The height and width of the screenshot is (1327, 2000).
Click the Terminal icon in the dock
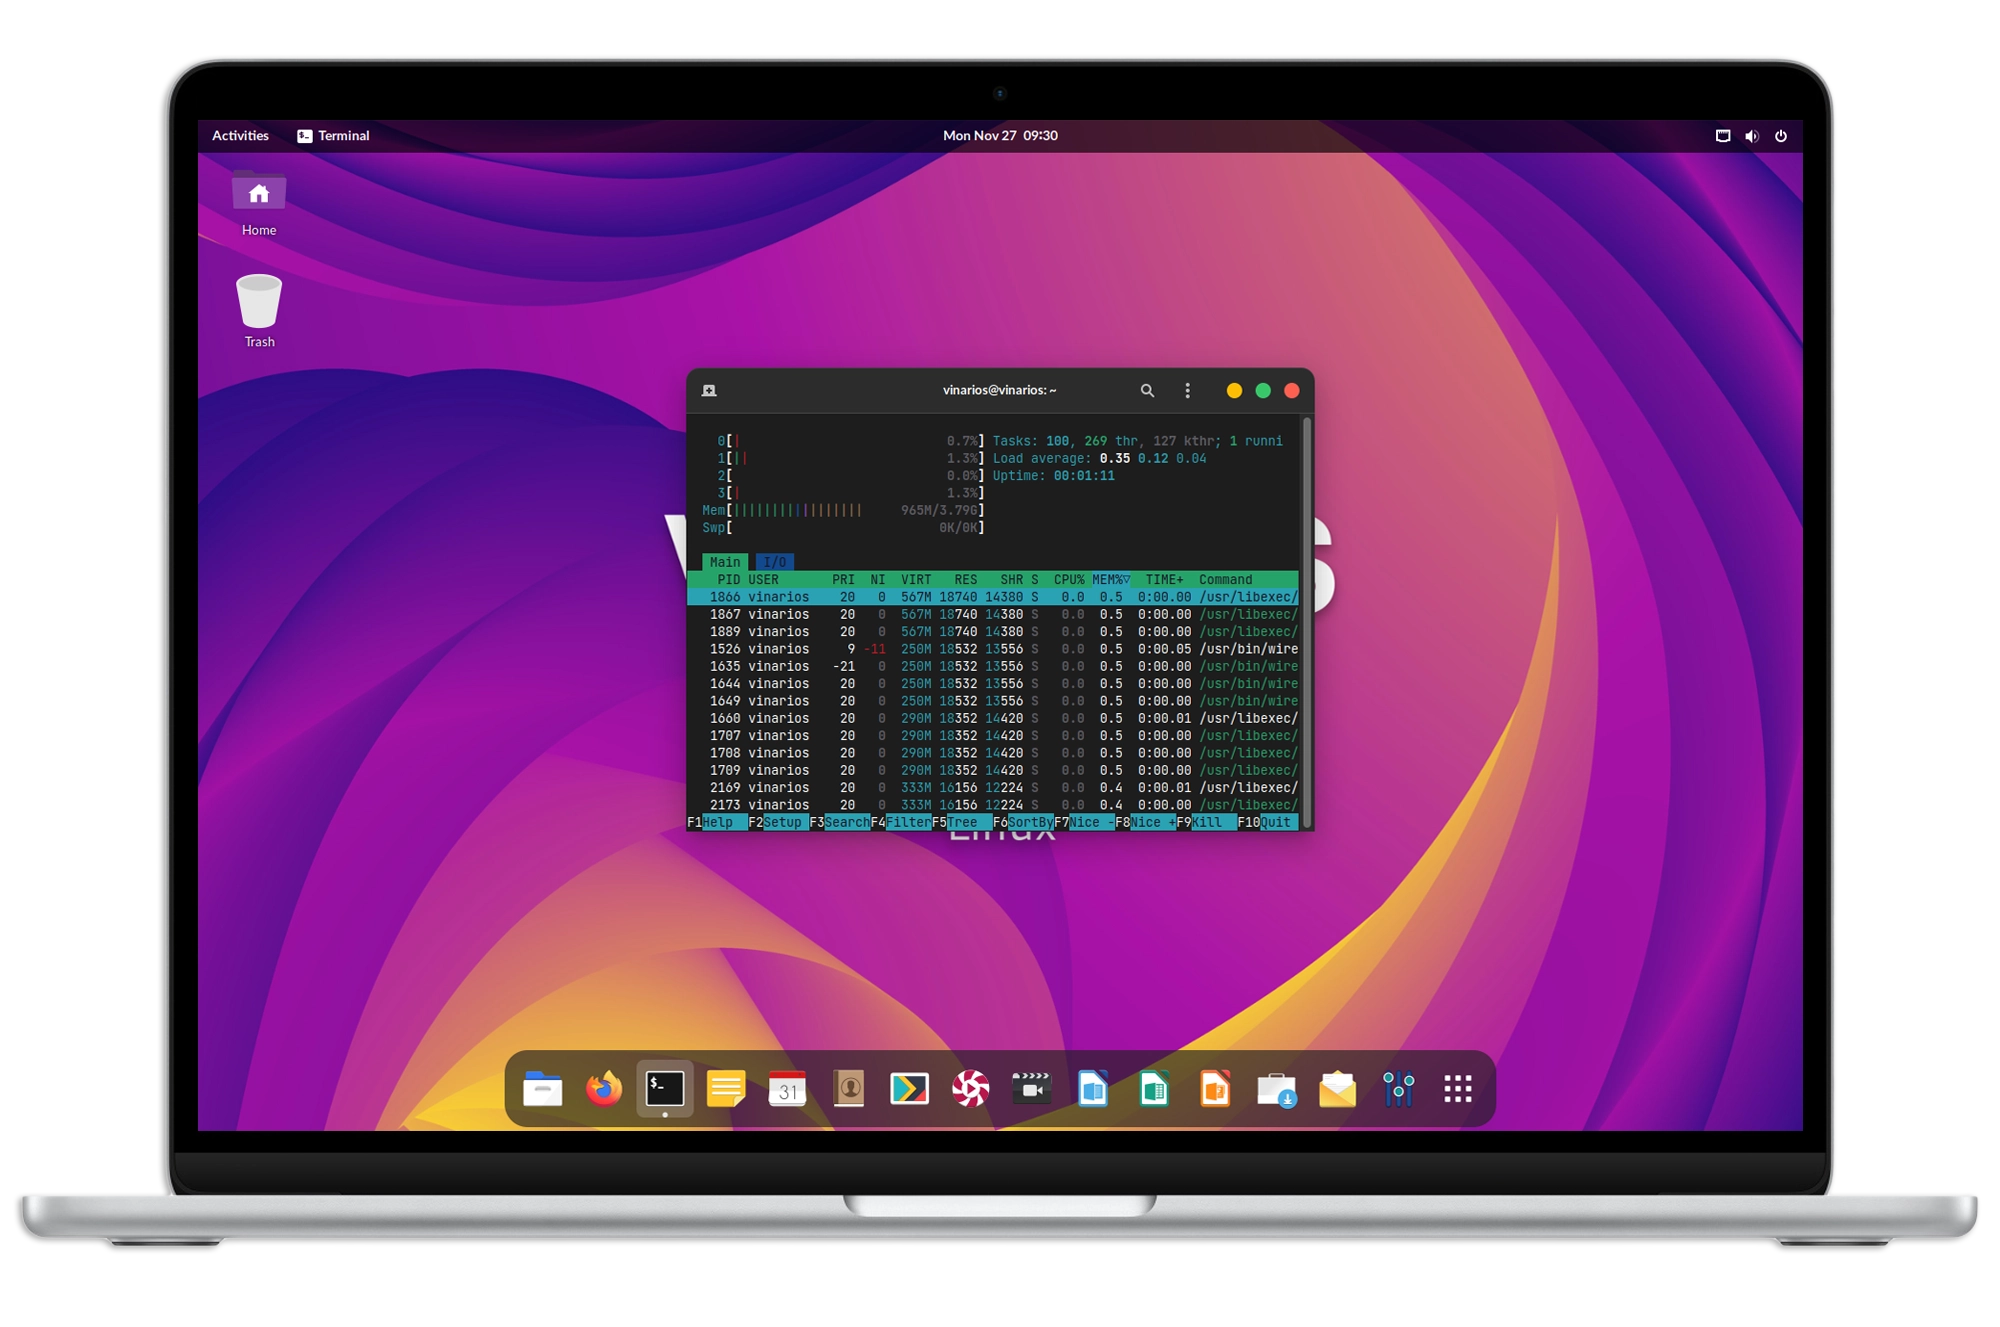pyautogui.click(x=665, y=1089)
